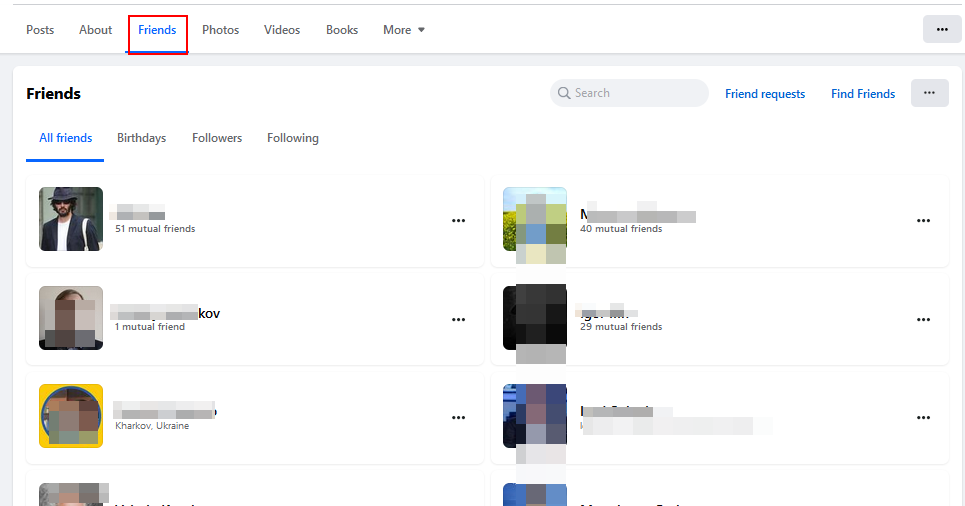Click the 'Kharkov, Ukraine' text
This screenshot has height=506, width=965.
[152, 426]
